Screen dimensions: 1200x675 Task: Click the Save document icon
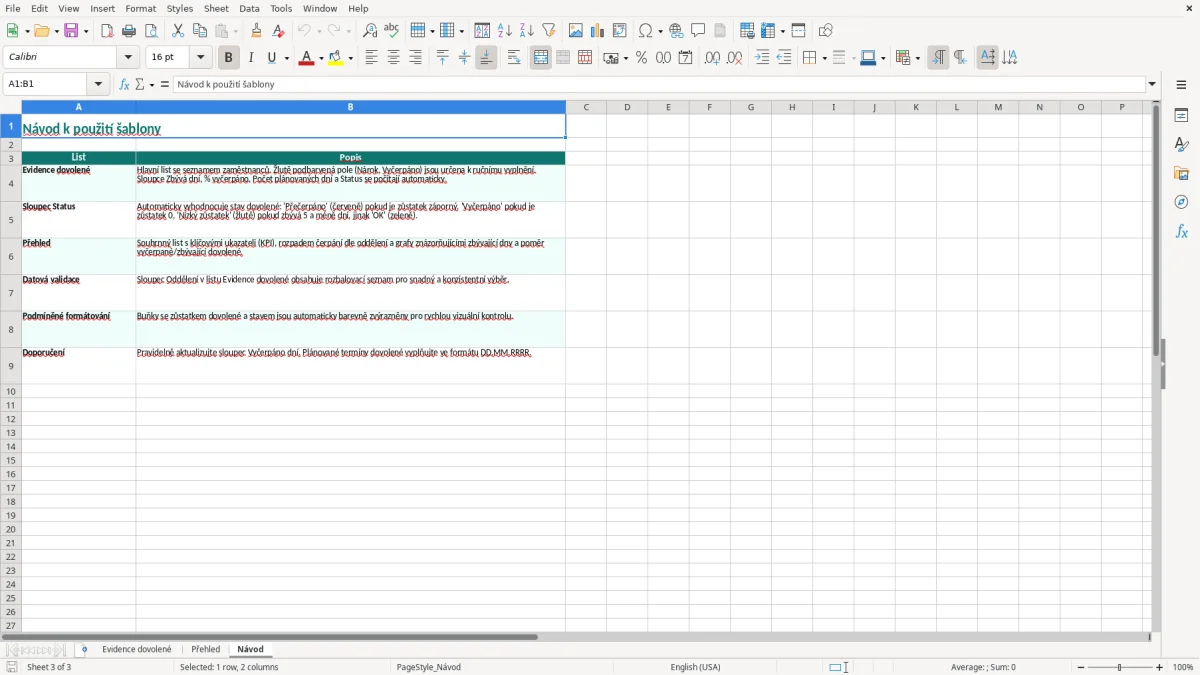(x=71, y=31)
